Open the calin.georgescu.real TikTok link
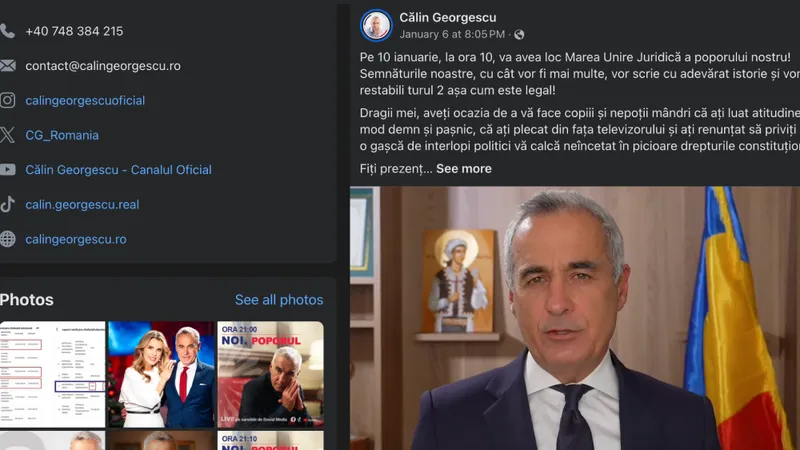This screenshot has height=450, width=800. (x=82, y=205)
